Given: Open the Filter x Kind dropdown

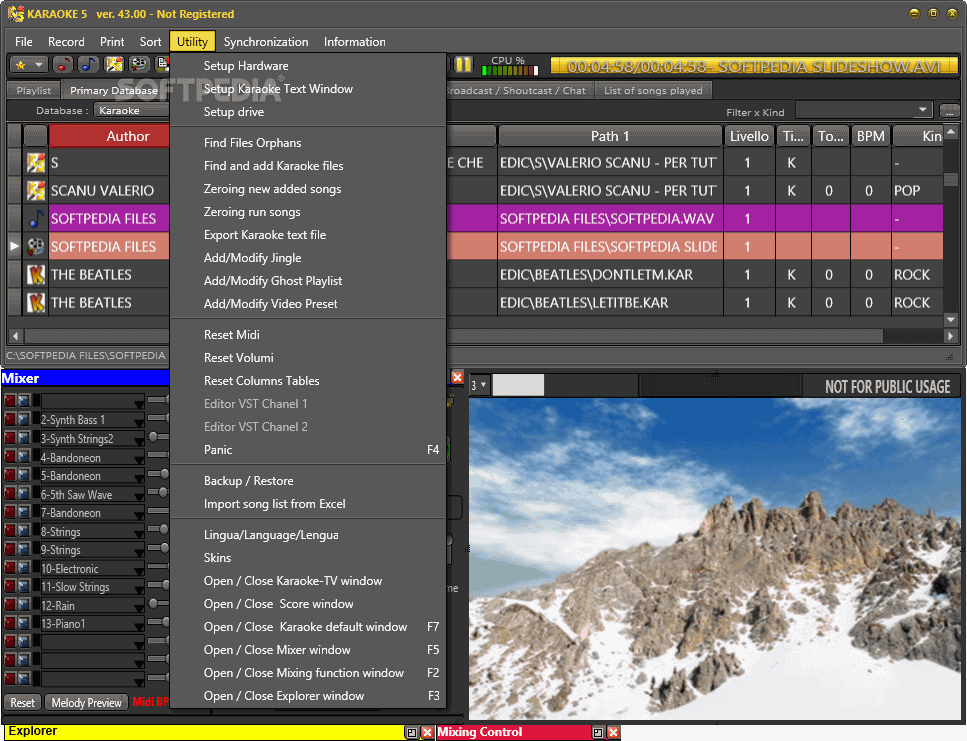Looking at the screenshot, I should click(922, 110).
